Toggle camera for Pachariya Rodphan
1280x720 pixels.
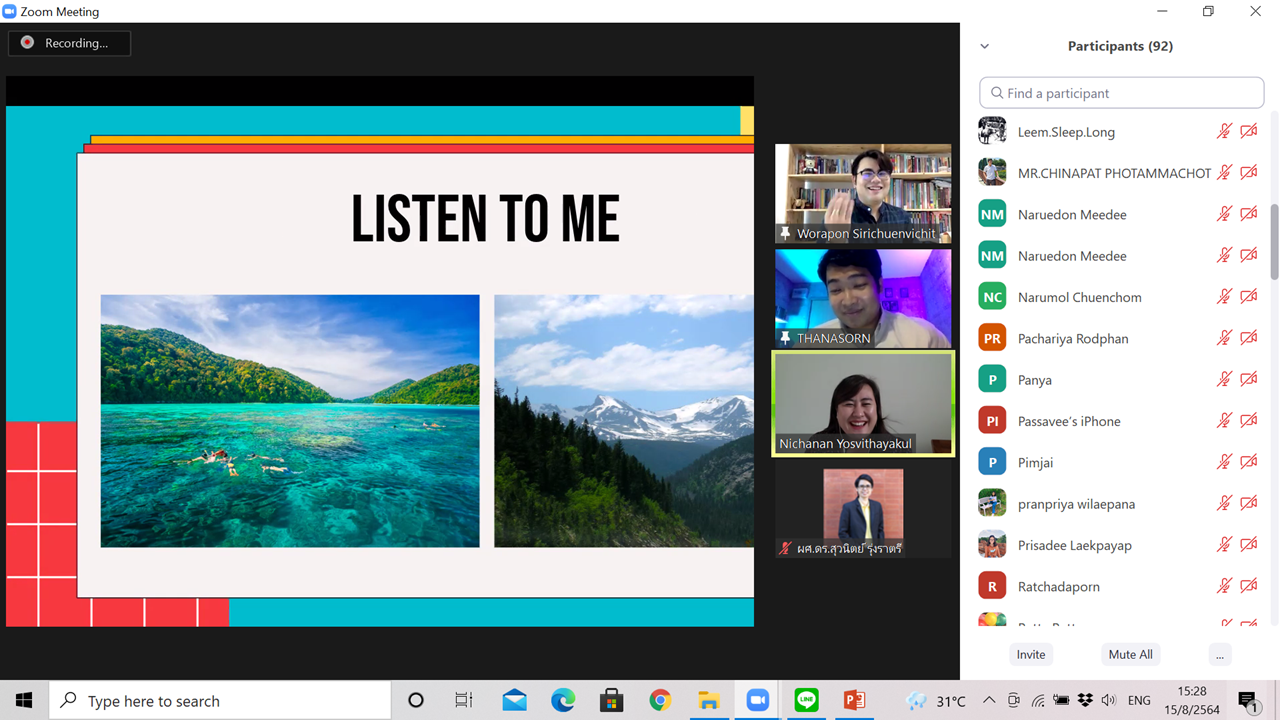(x=1249, y=338)
